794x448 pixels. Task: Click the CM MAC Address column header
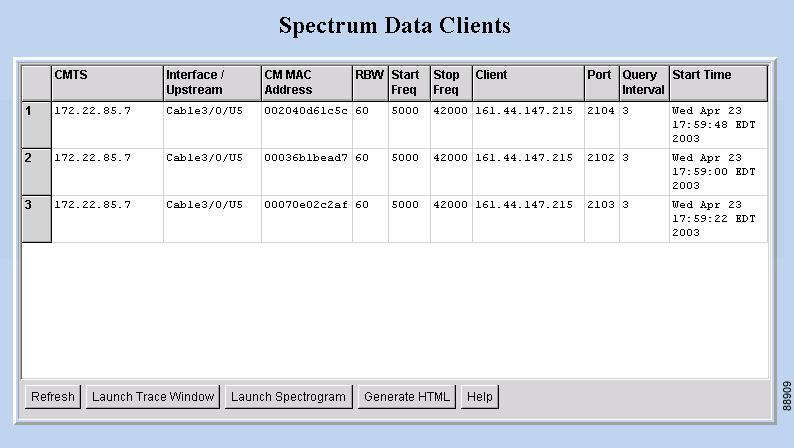(307, 83)
